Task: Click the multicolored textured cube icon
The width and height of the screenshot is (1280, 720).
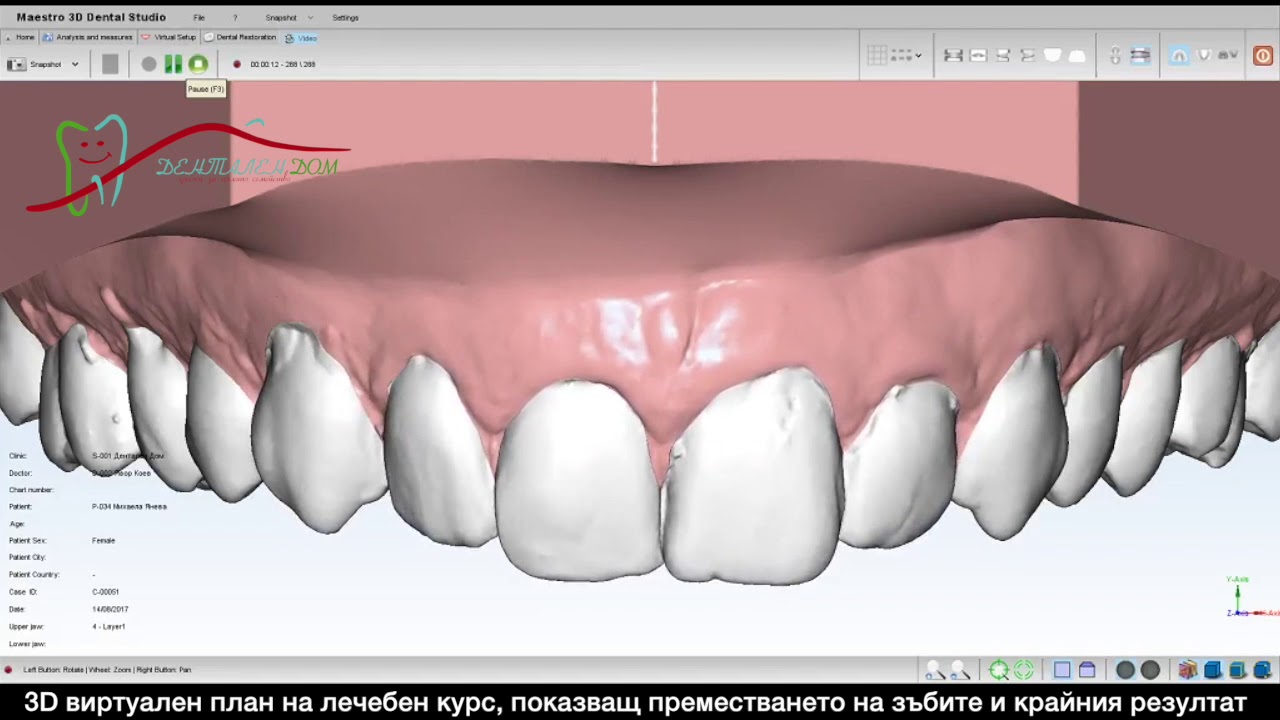Action: (1187, 670)
